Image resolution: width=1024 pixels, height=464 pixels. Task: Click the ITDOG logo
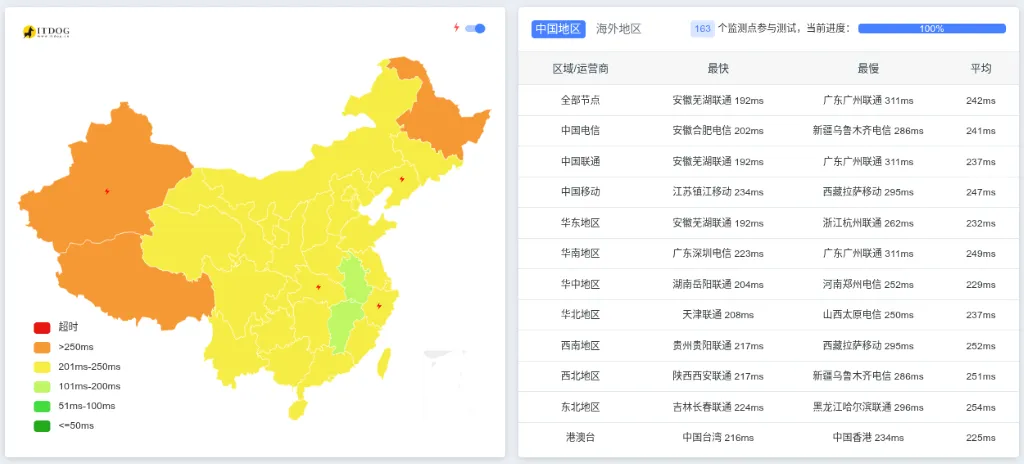click(46, 31)
